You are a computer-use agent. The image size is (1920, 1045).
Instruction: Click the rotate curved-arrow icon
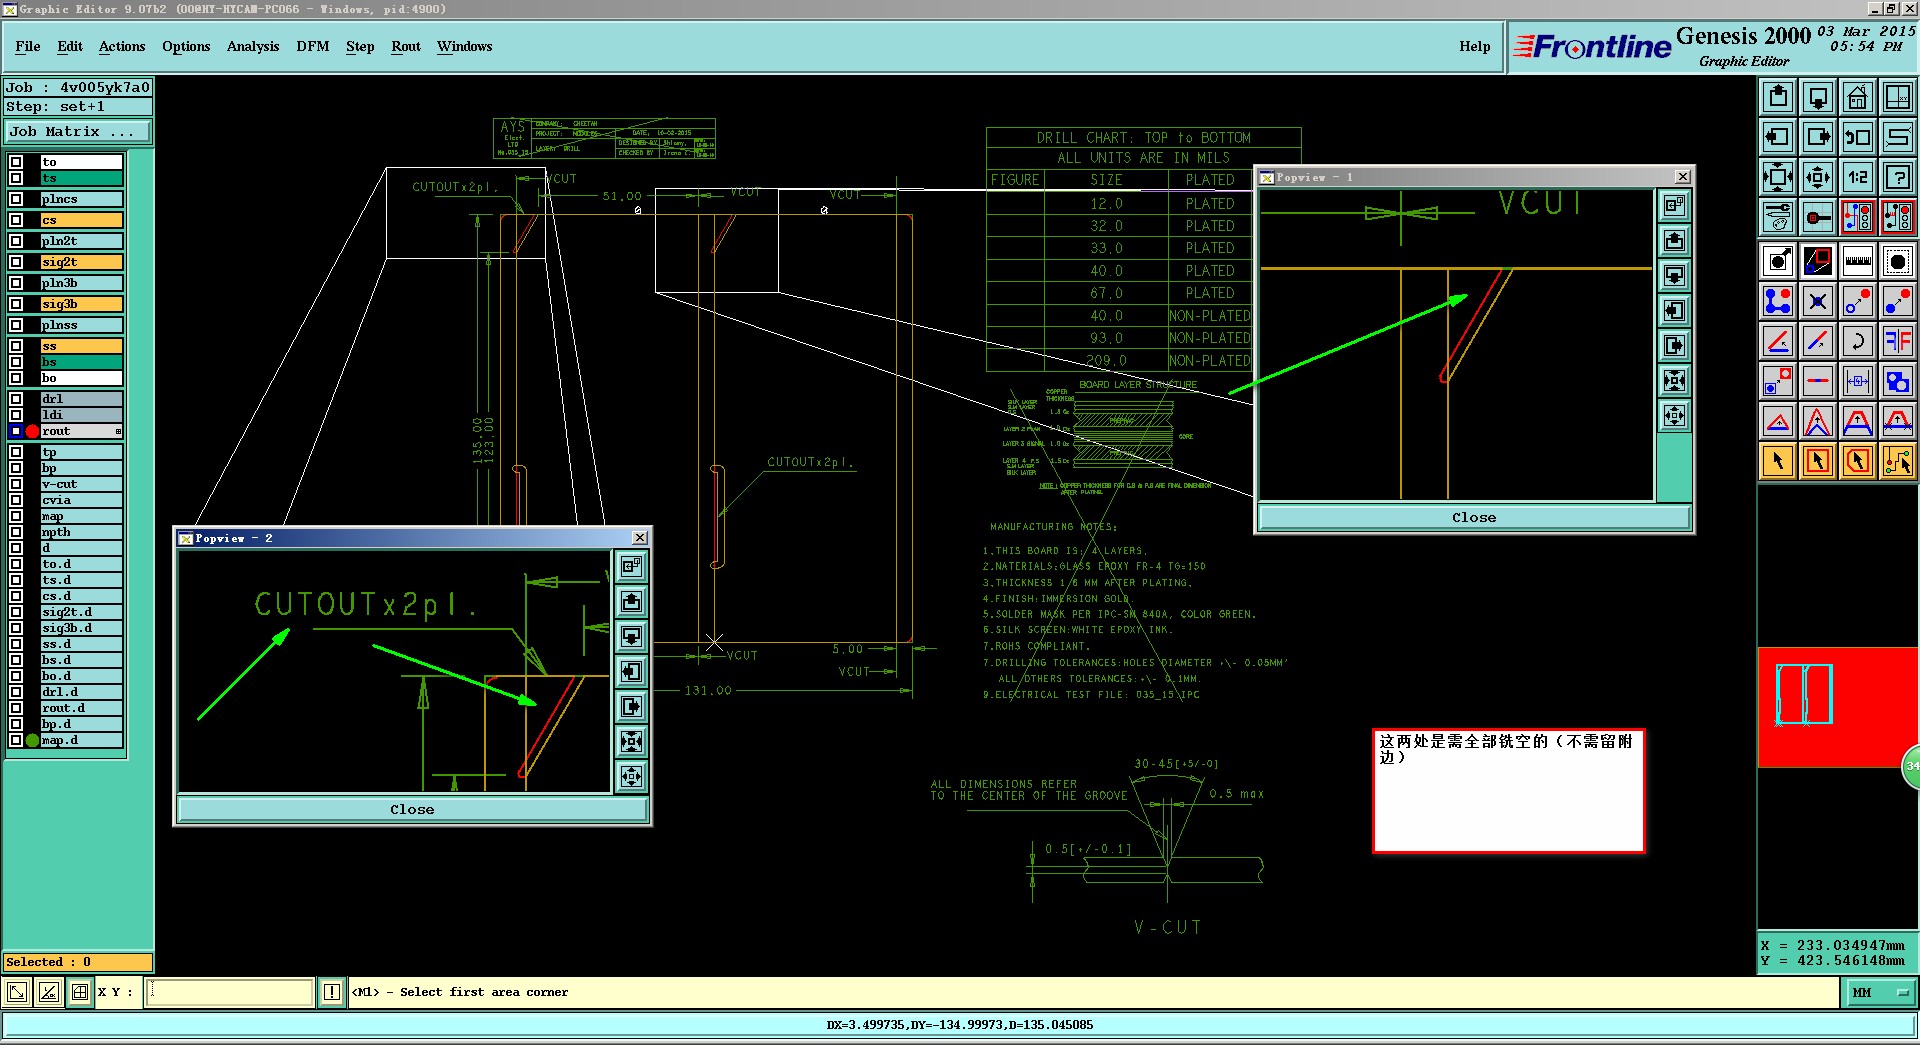[1858, 341]
